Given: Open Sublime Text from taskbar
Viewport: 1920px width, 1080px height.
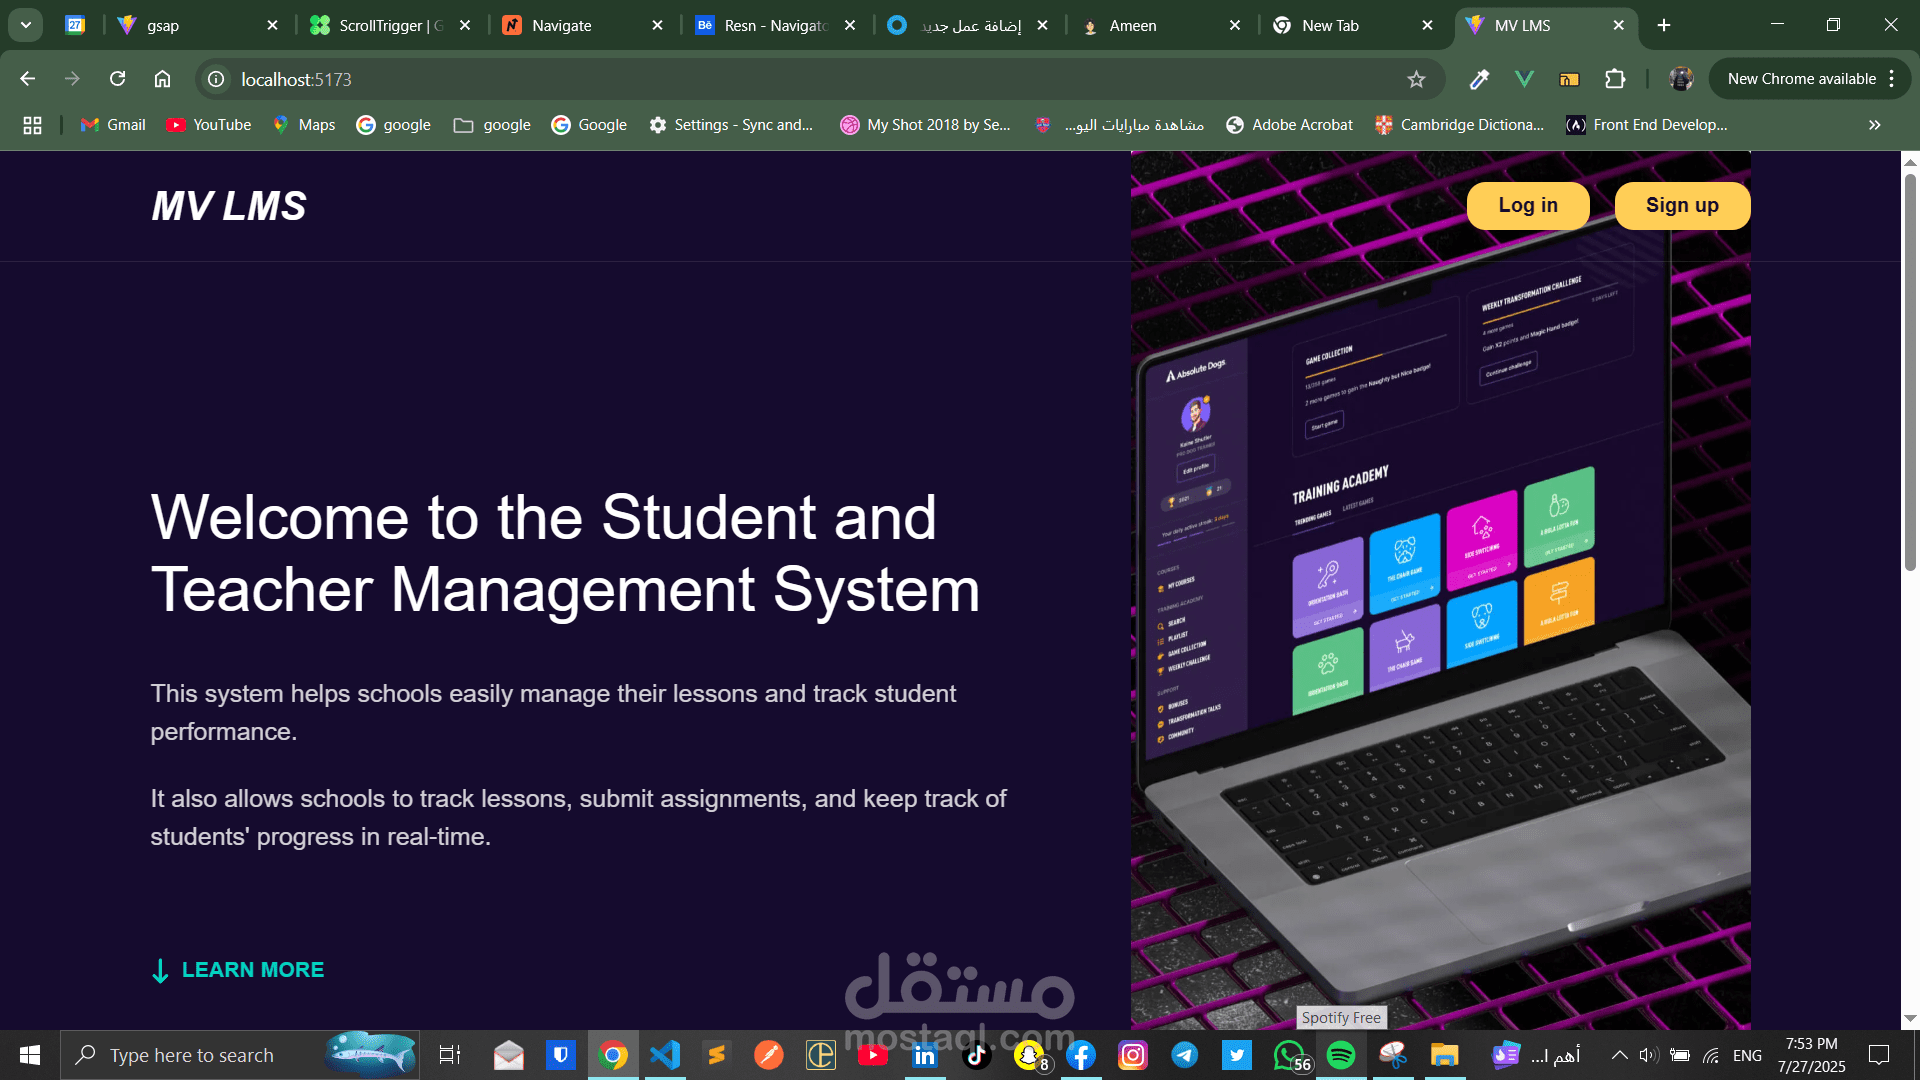Looking at the screenshot, I should click(x=717, y=1055).
